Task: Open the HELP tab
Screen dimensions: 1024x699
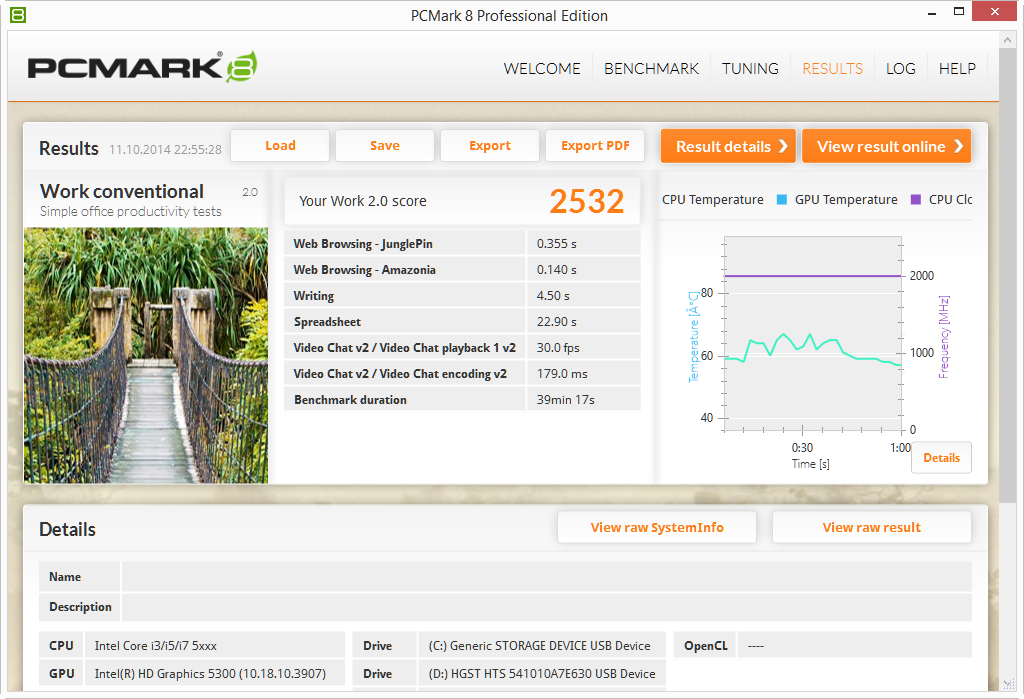Action: click(957, 69)
